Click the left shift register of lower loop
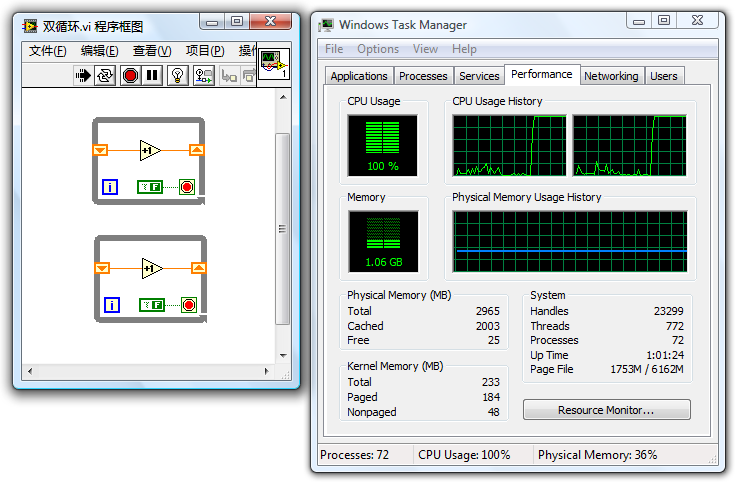 (101, 268)
